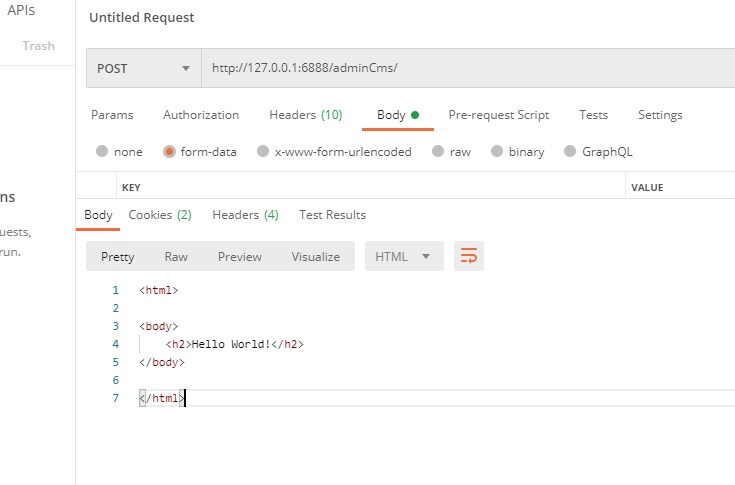Open the POST method dropdown
The height and width of the screenshot is (485, 735).
pyautogui.click(x=144, y=69)
